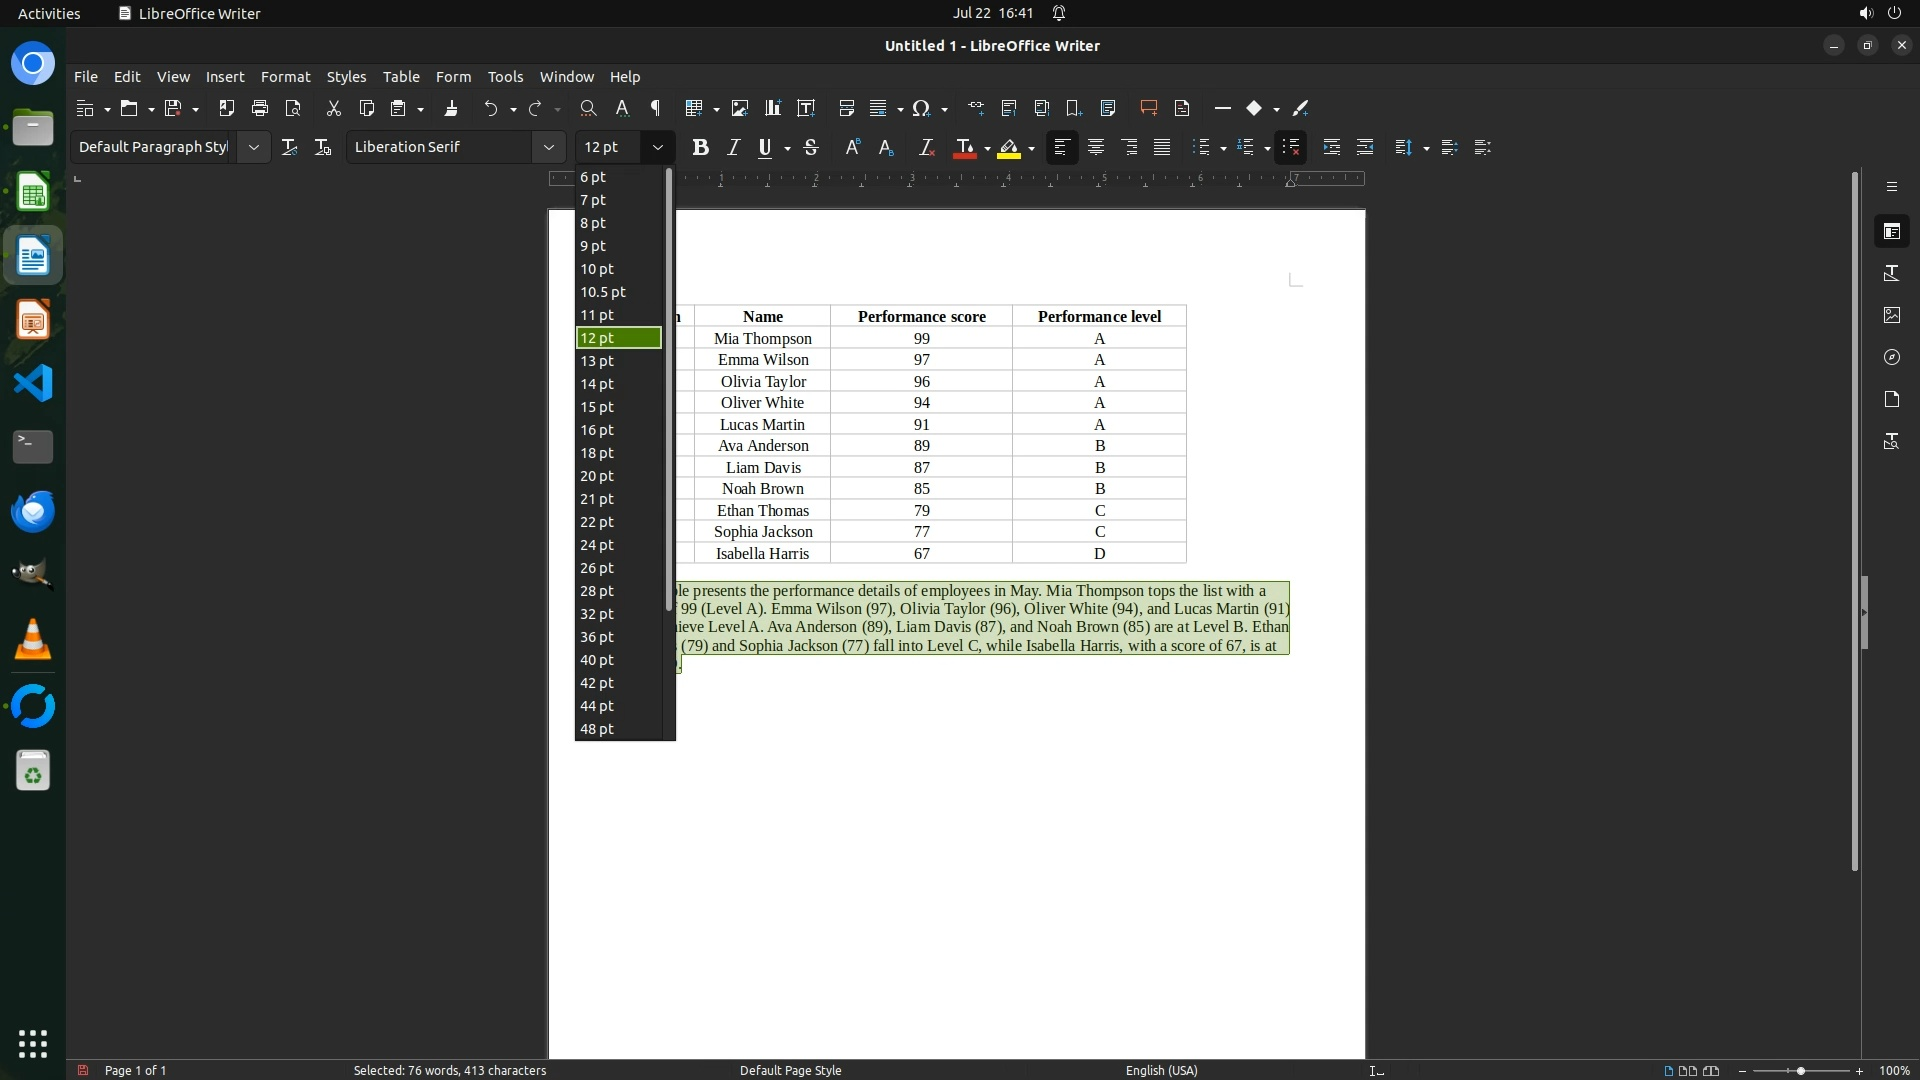Click the Clone Formatting paintbrush icon
This screenshot has width=1920, height=1080.
451,108
